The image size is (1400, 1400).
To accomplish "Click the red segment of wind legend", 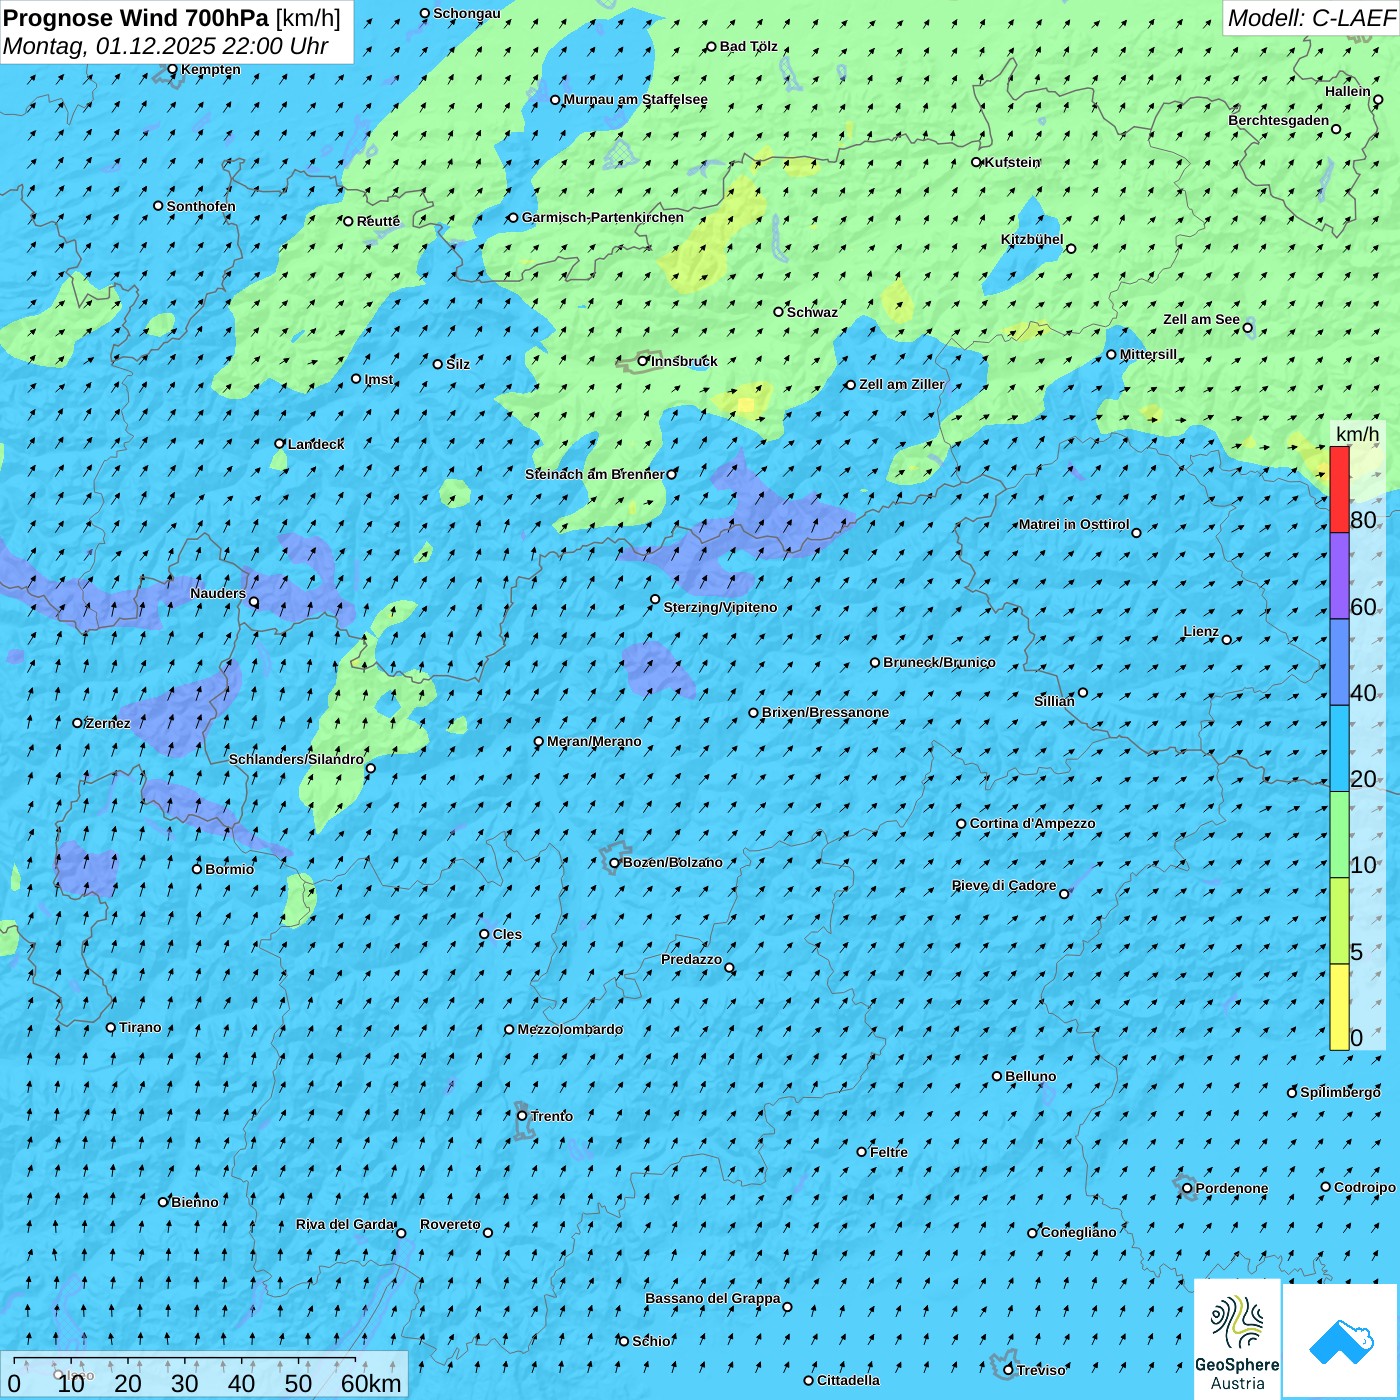I will click(1339, 490).
